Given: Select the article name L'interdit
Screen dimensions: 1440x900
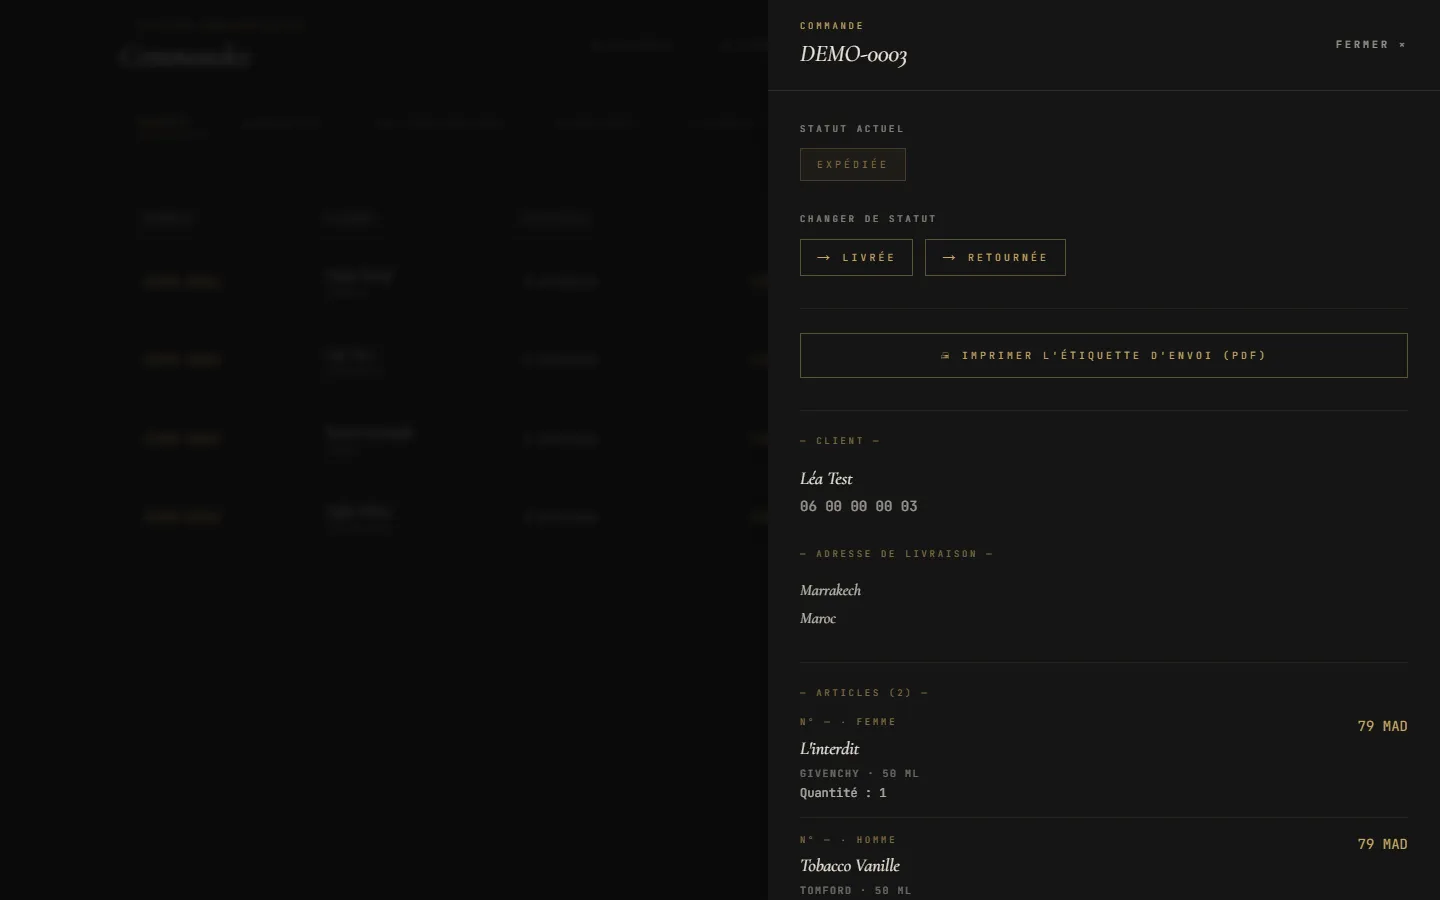Looking at the screenshot, I should [x=829, y=749].
